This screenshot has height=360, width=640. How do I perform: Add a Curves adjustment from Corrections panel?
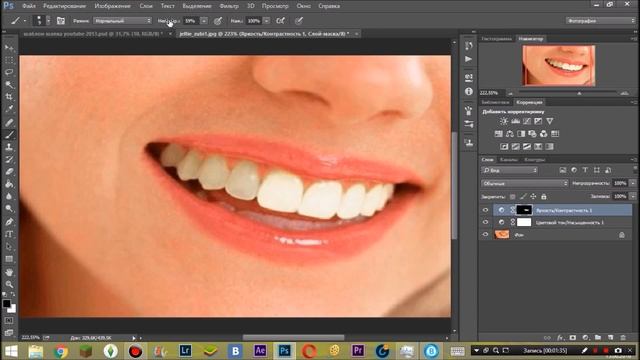[527, 121]
